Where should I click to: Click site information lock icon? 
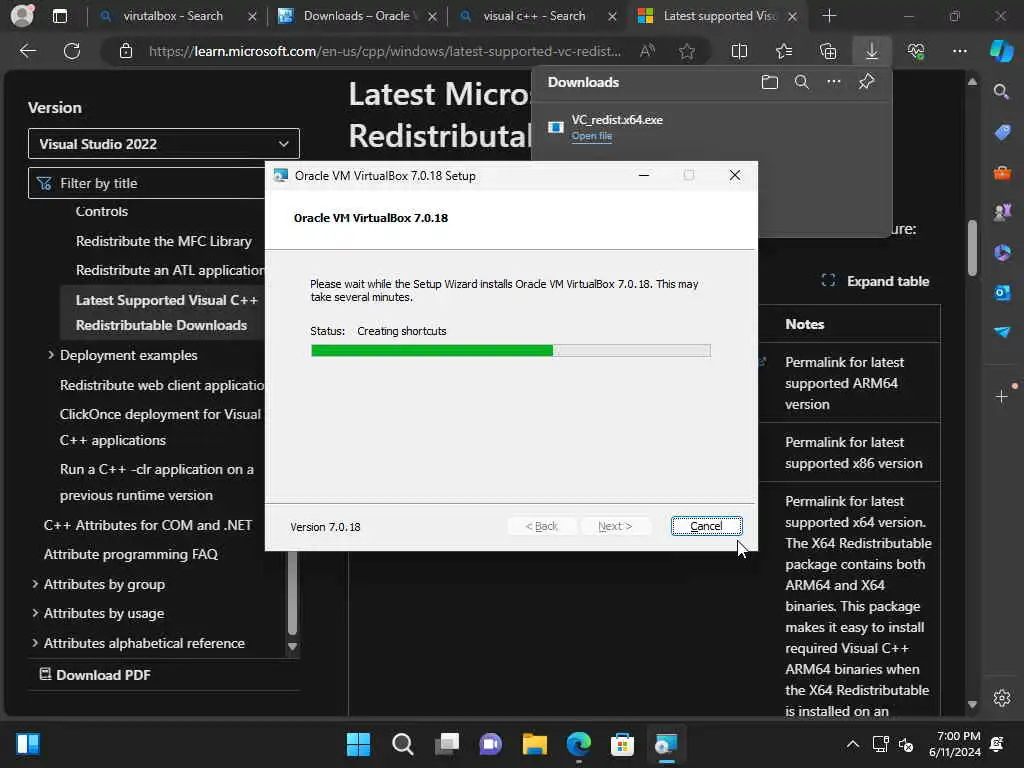[x=126, y=51]
